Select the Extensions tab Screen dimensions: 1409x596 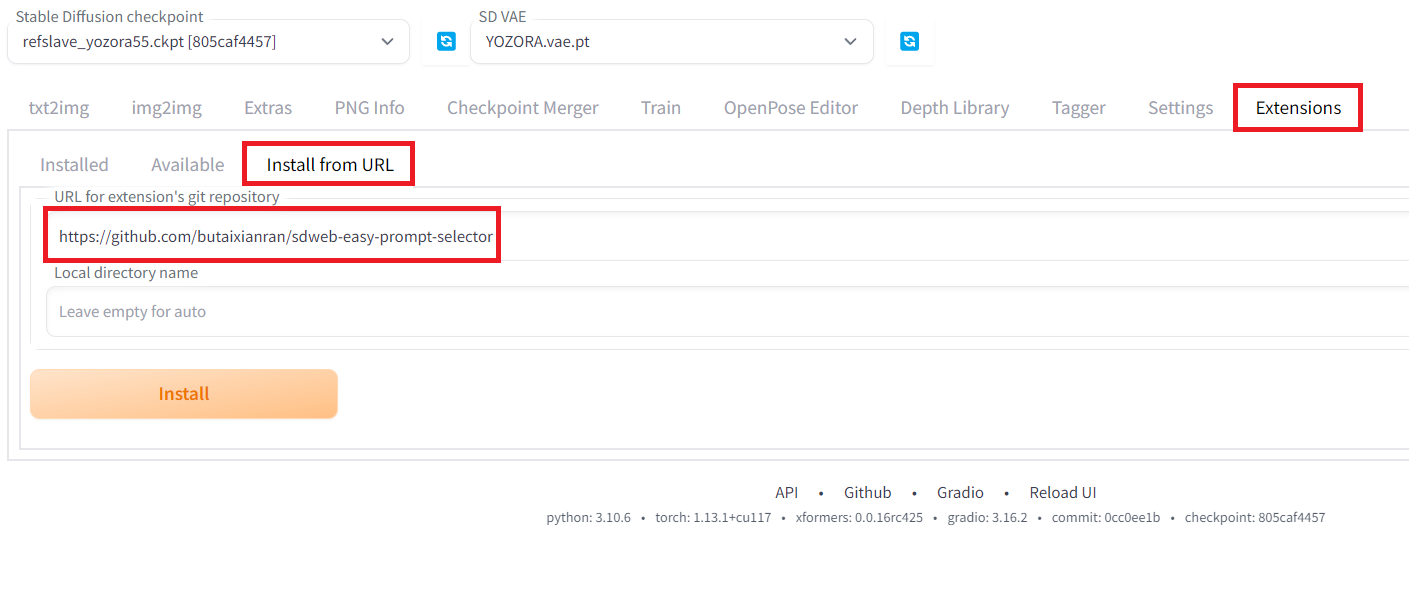pyautogui.click(x=1298, y=108)
